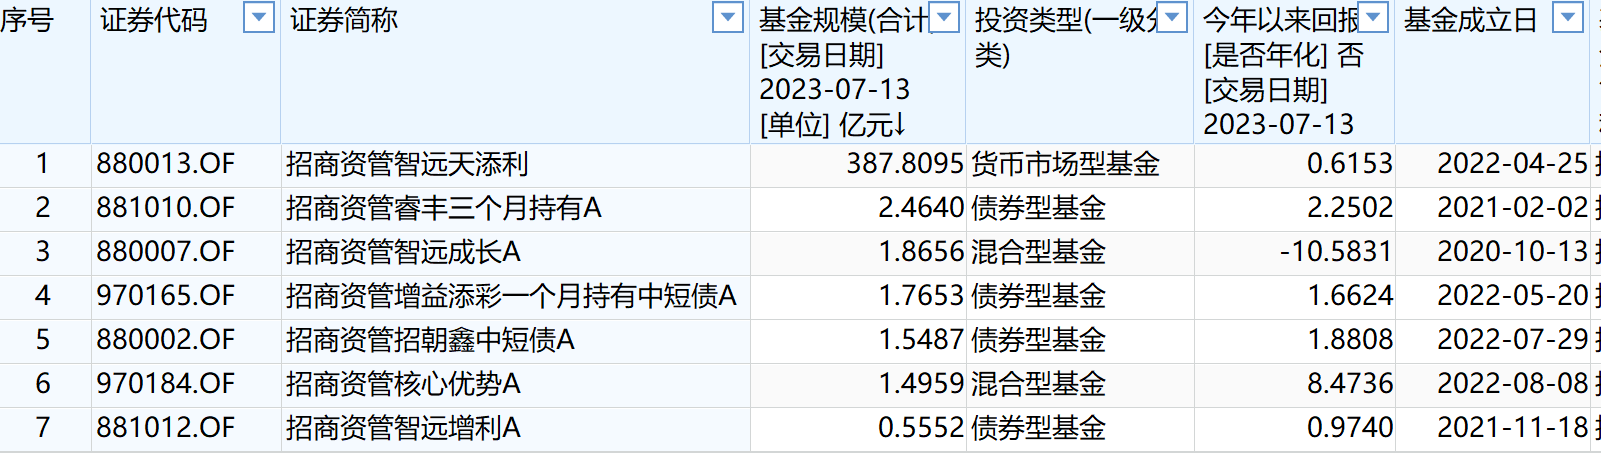Click inception date 2021-11-18

click(x=1512, y=428)
